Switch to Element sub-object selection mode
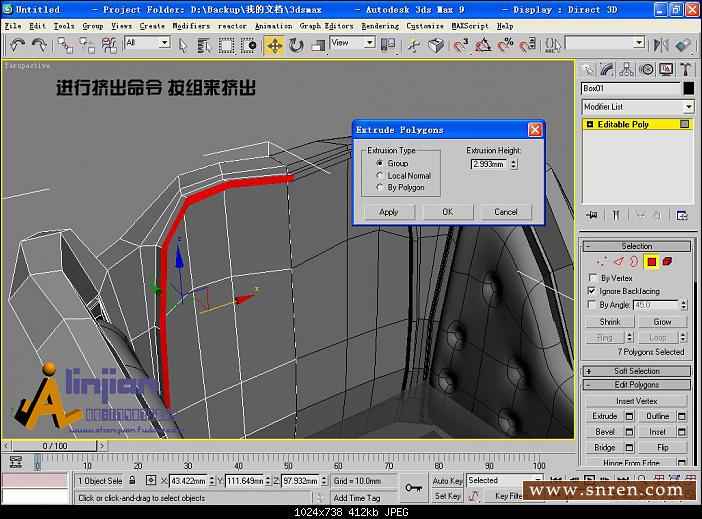 [x=667, y=262]
